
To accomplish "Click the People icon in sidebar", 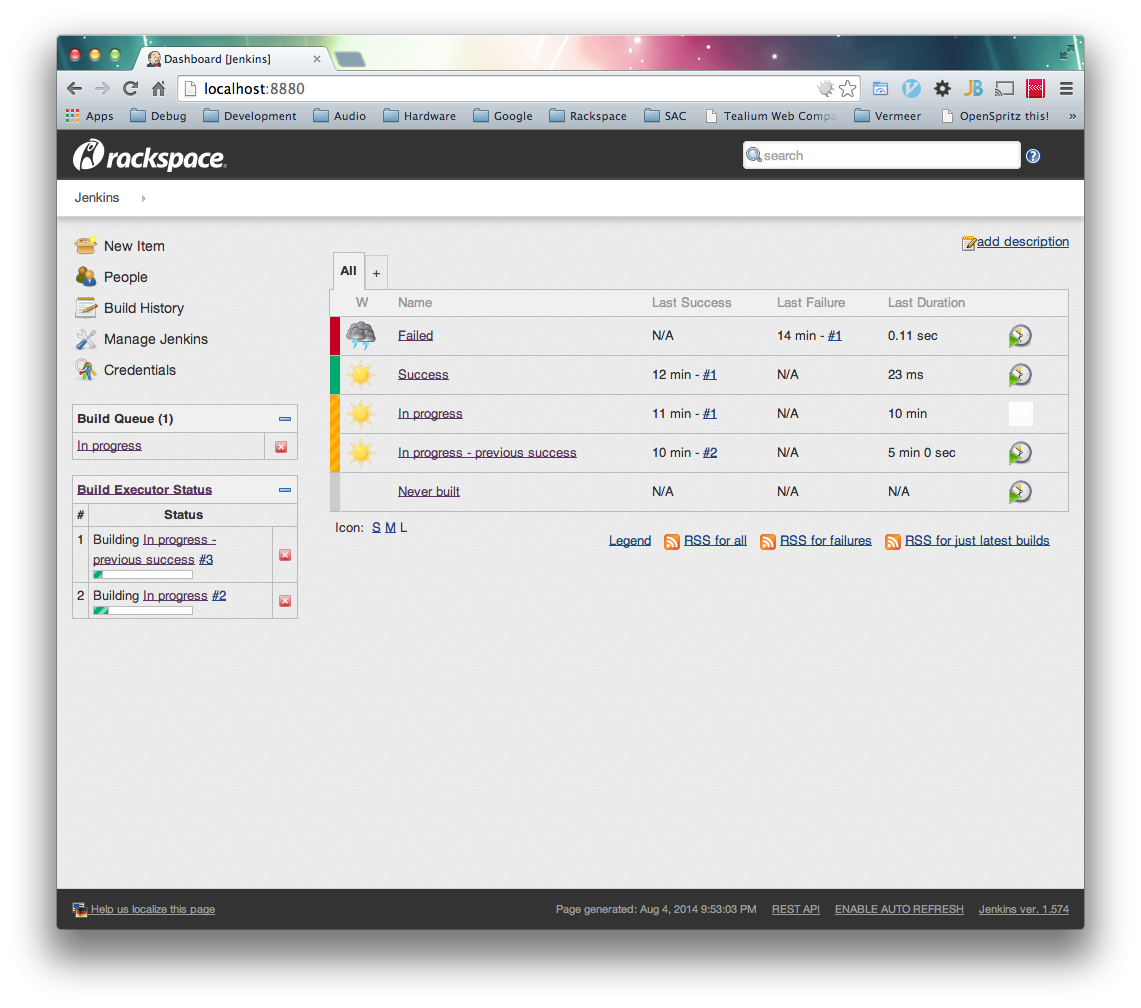I will [x=85, y=277].
